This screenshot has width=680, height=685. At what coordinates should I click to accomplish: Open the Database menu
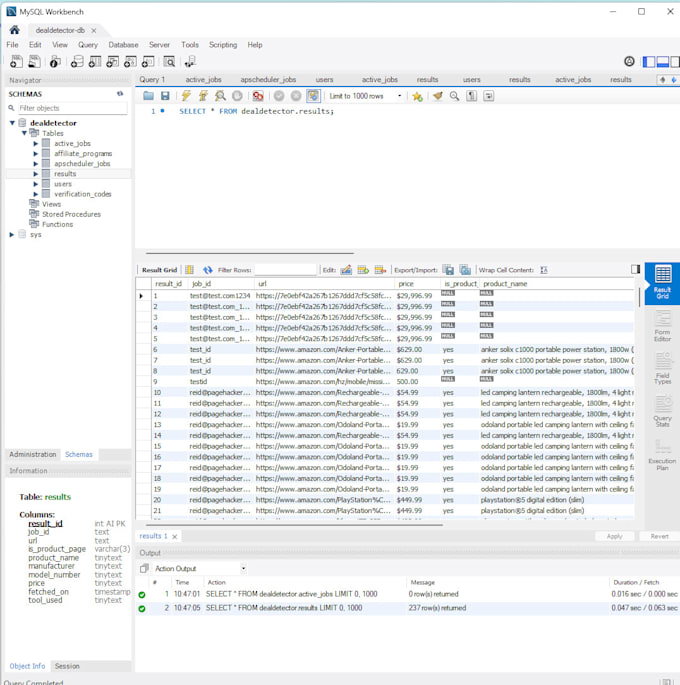(123, 45)
